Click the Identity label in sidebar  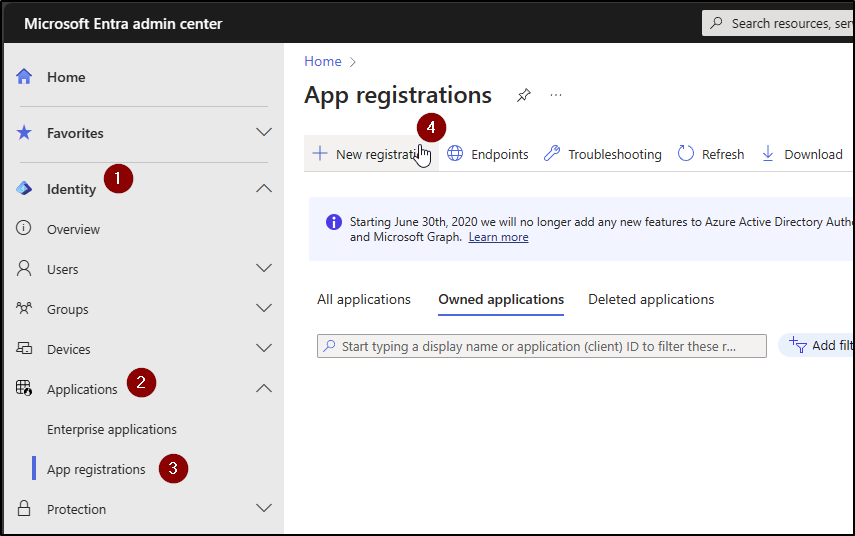pyautogui.click(x=71, y=189)
